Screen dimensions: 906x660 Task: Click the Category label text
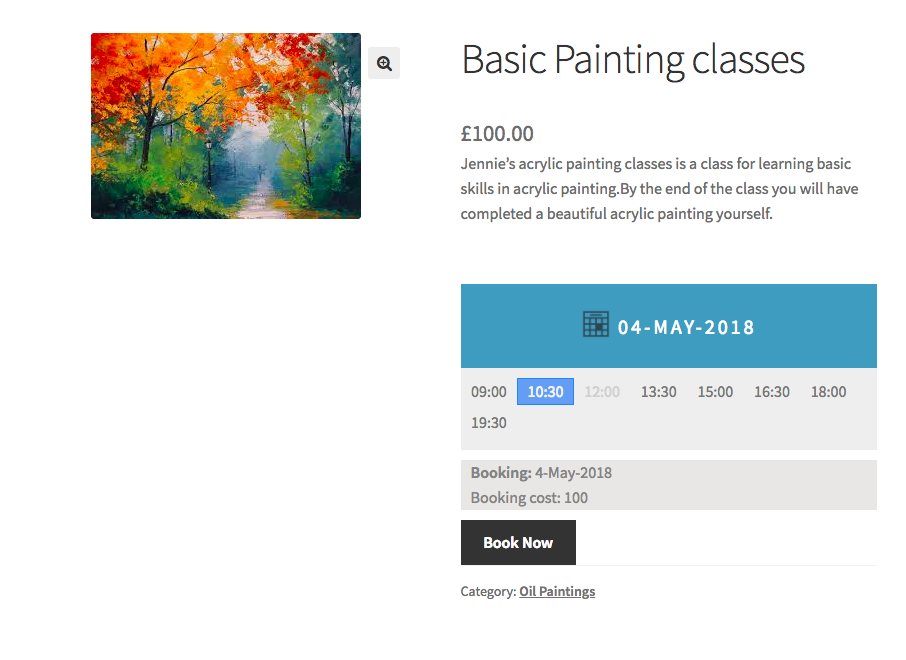[x=487, y=591]
